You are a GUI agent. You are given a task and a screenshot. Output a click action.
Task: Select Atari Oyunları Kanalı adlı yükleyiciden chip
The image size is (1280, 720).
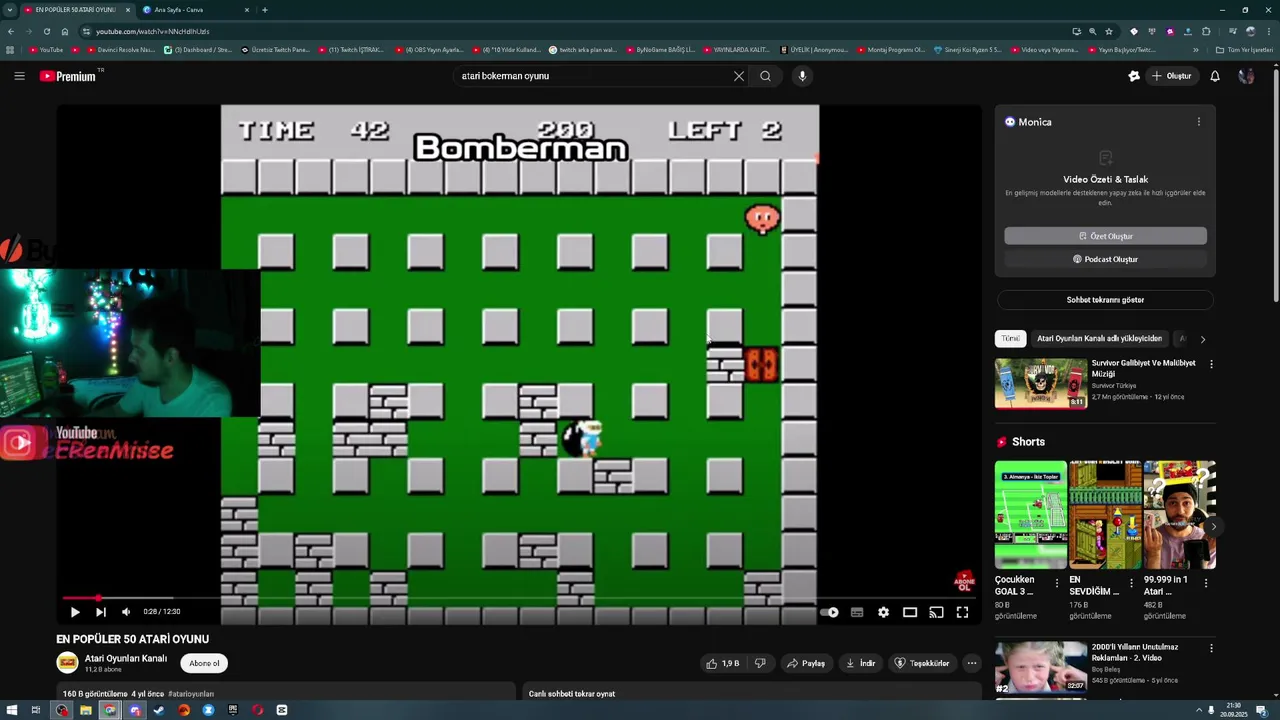[x=1099, y=339]
